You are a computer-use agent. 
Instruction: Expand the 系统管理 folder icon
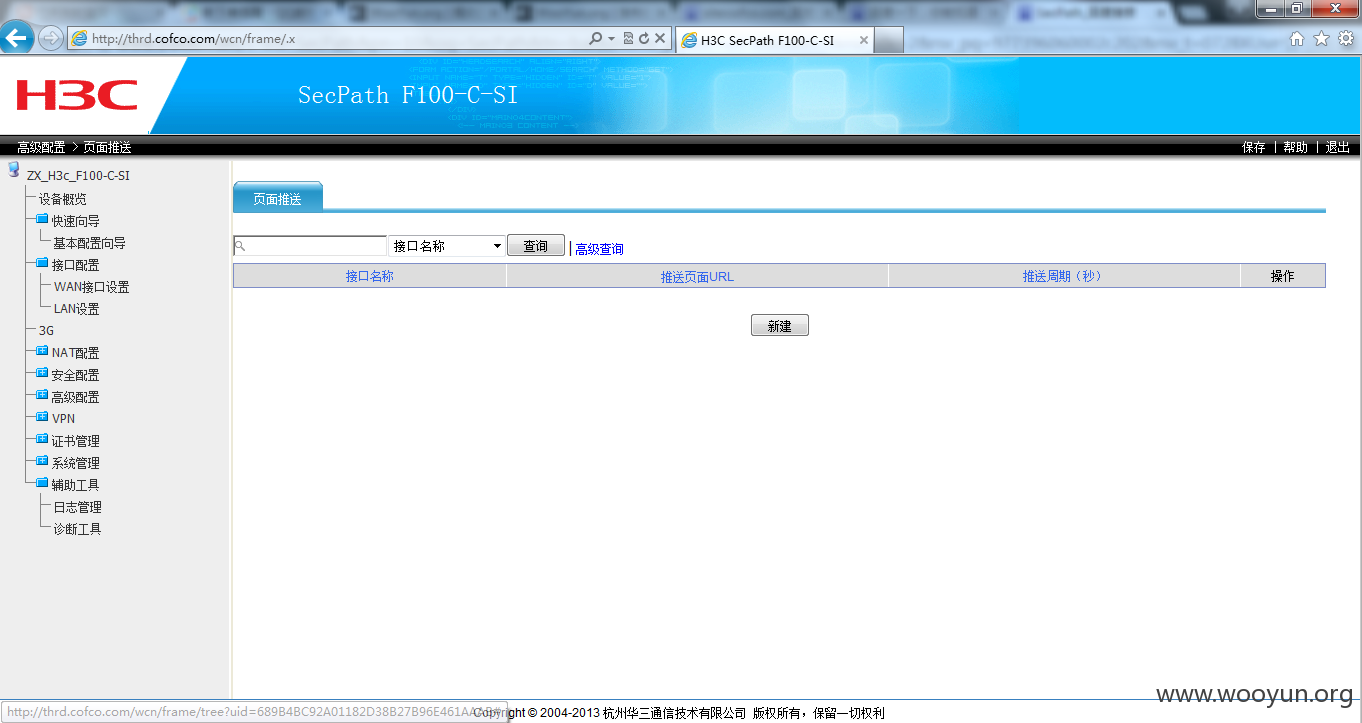pos(42,461)
